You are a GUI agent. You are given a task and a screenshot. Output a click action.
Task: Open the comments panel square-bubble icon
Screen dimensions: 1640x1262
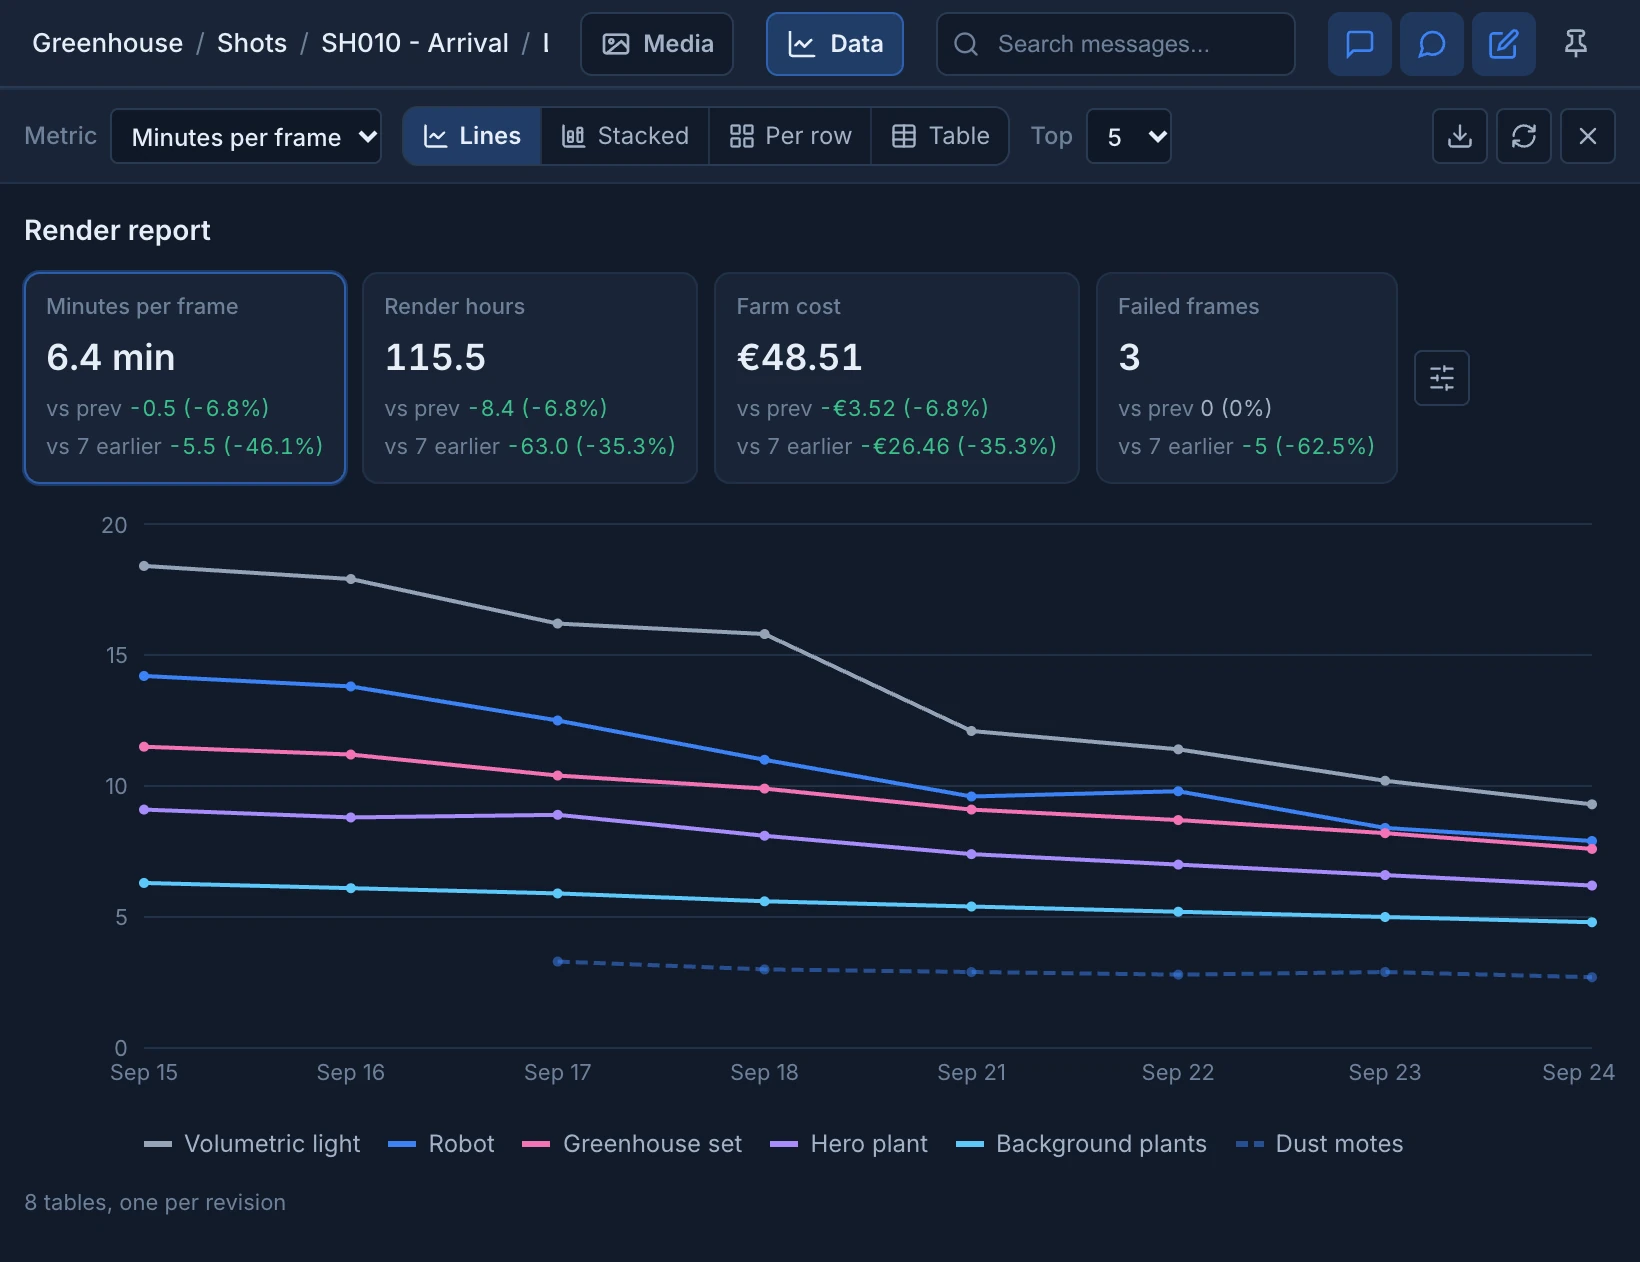click(1359, 44)
